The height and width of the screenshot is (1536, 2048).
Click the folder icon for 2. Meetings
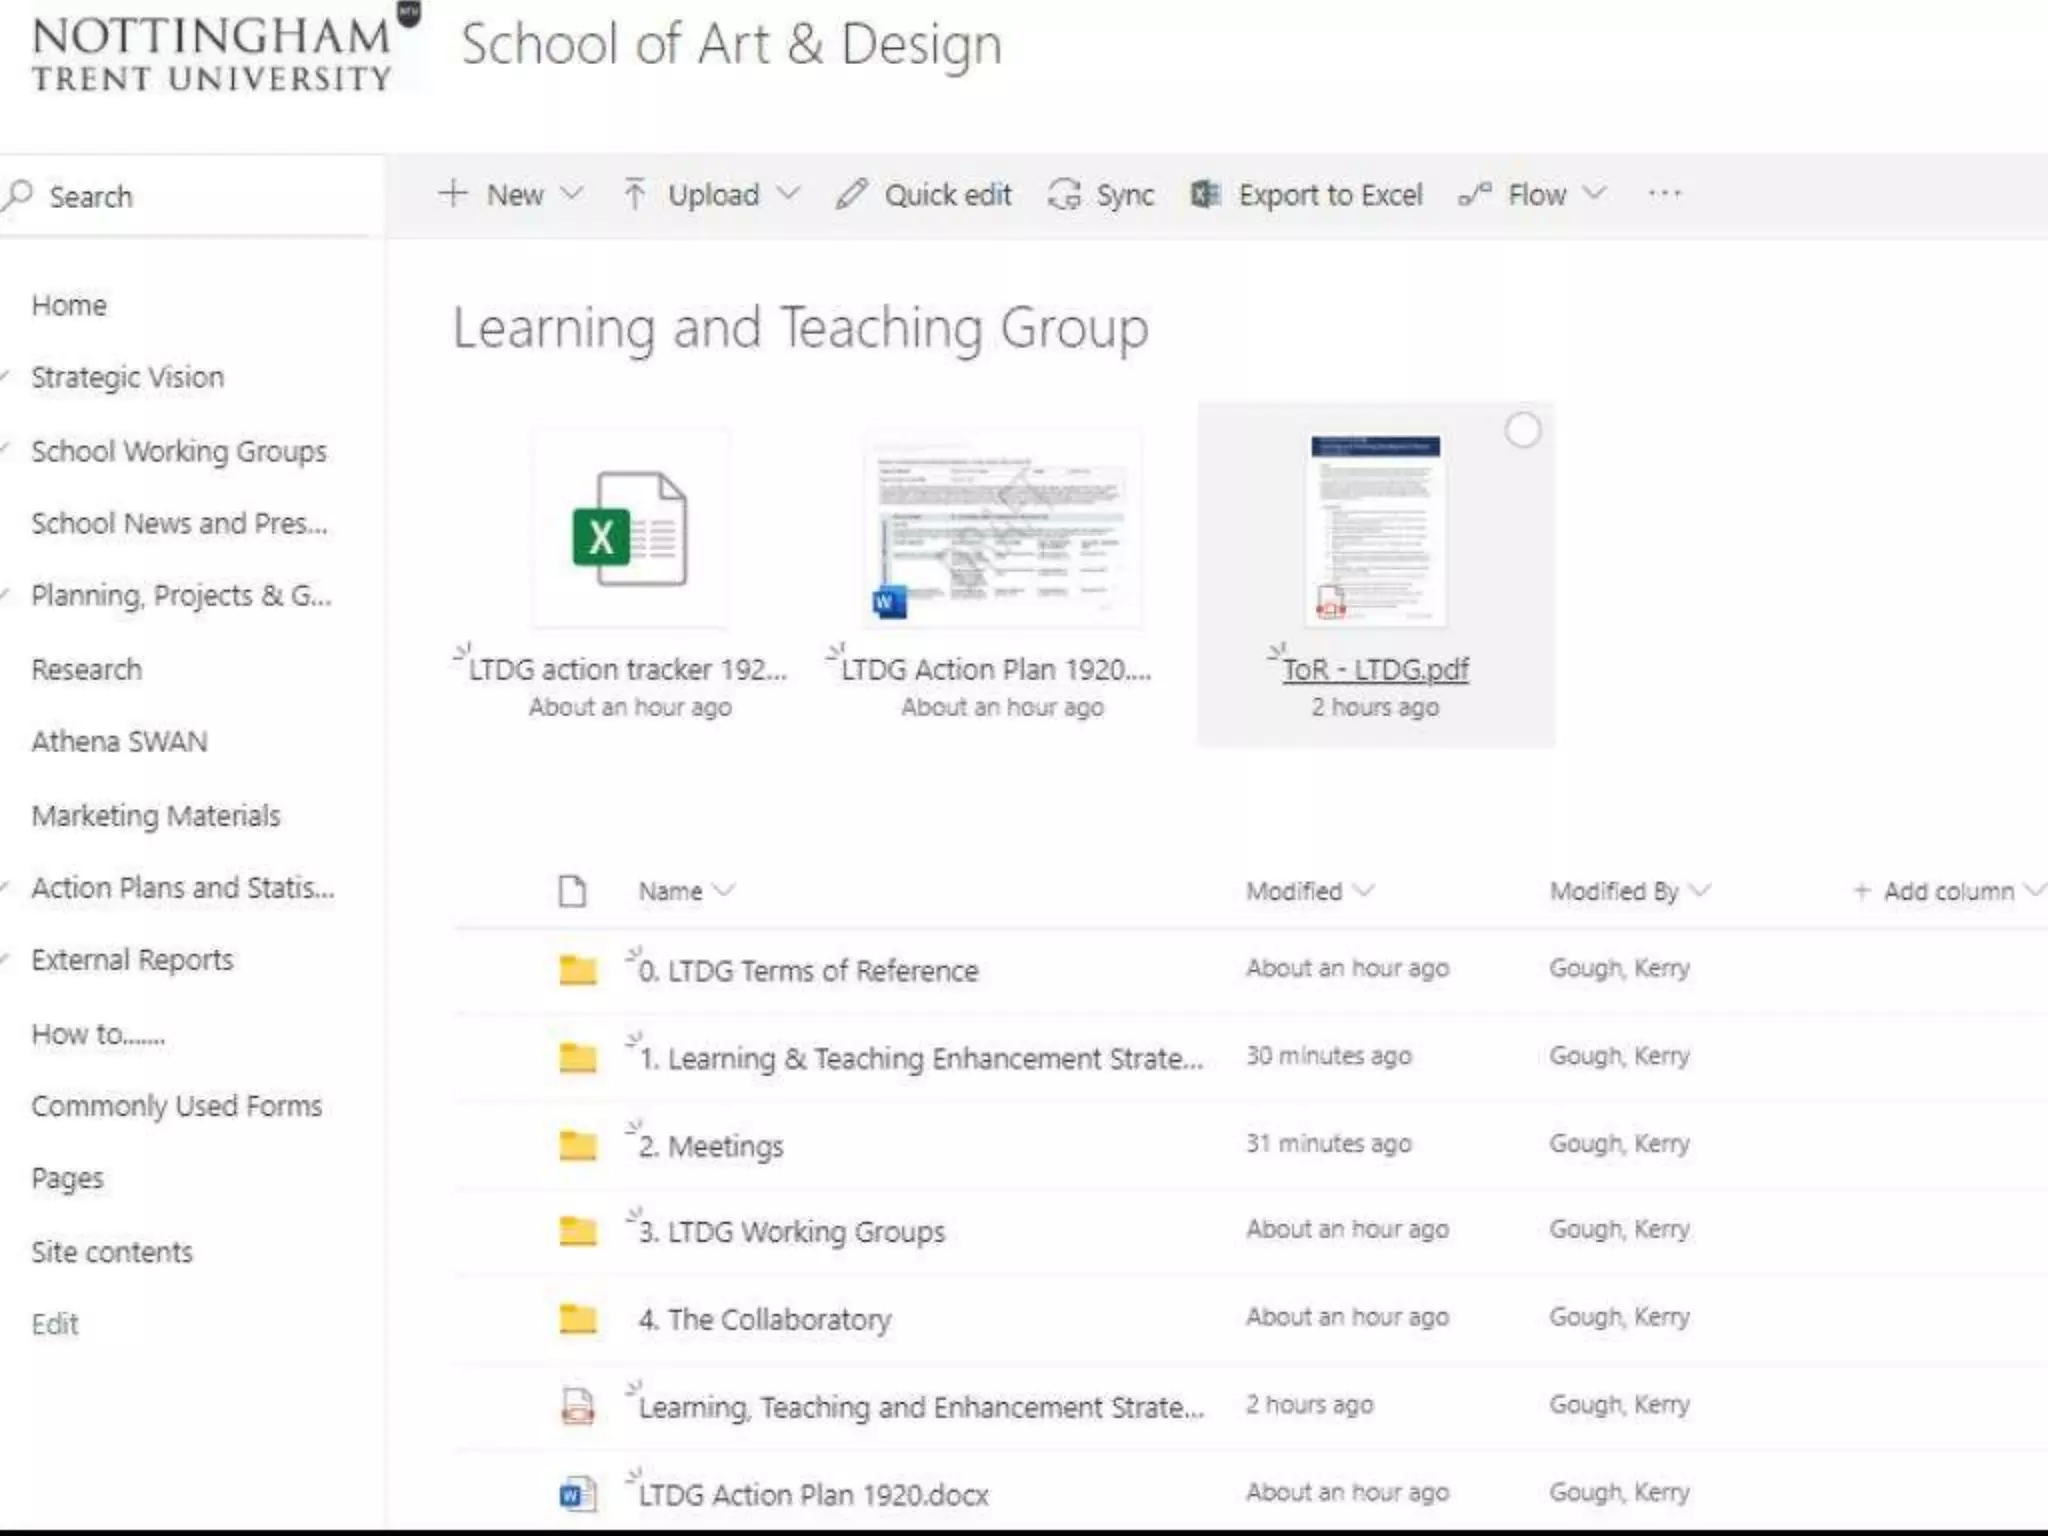[x=577, y=1145]
